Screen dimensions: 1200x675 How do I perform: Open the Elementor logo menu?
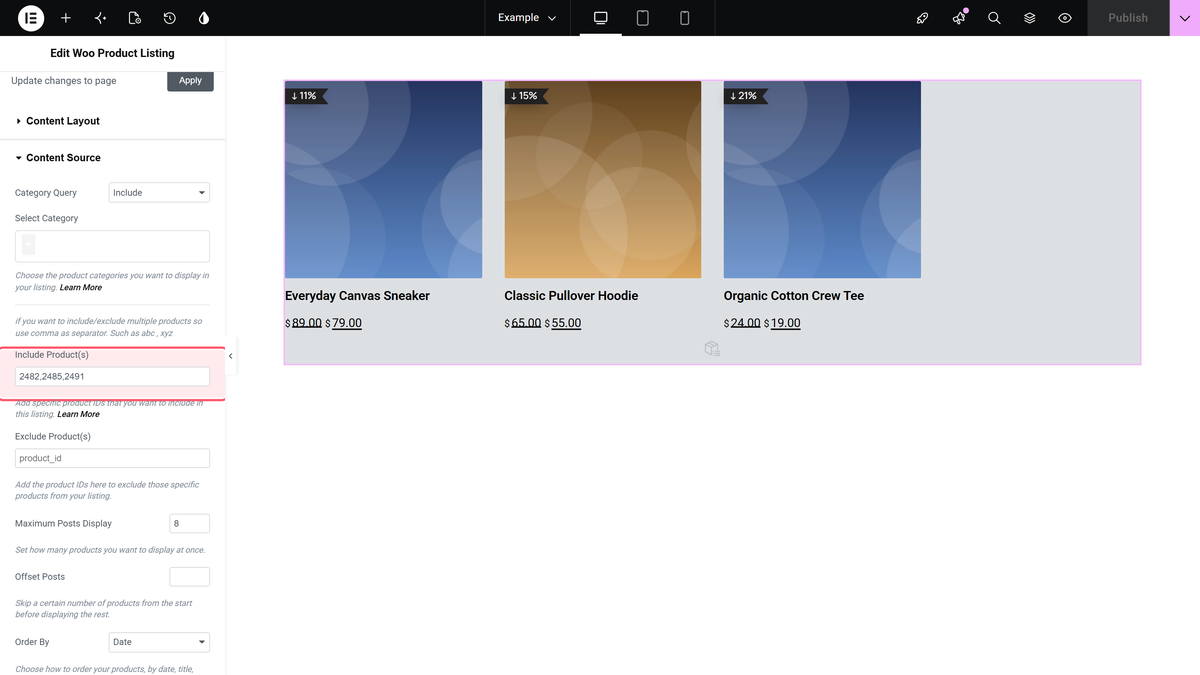[30, 18]
